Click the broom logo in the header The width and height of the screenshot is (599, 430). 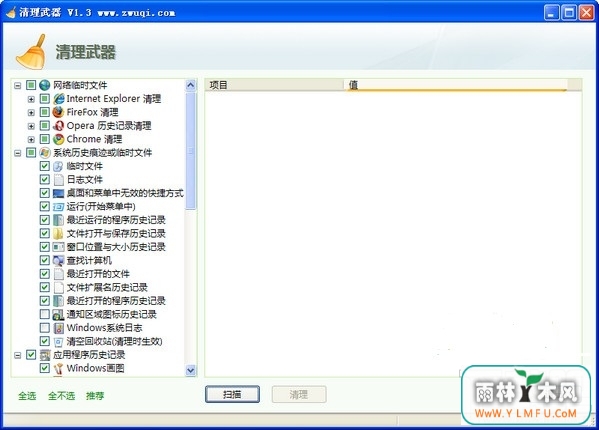[31, 52]
